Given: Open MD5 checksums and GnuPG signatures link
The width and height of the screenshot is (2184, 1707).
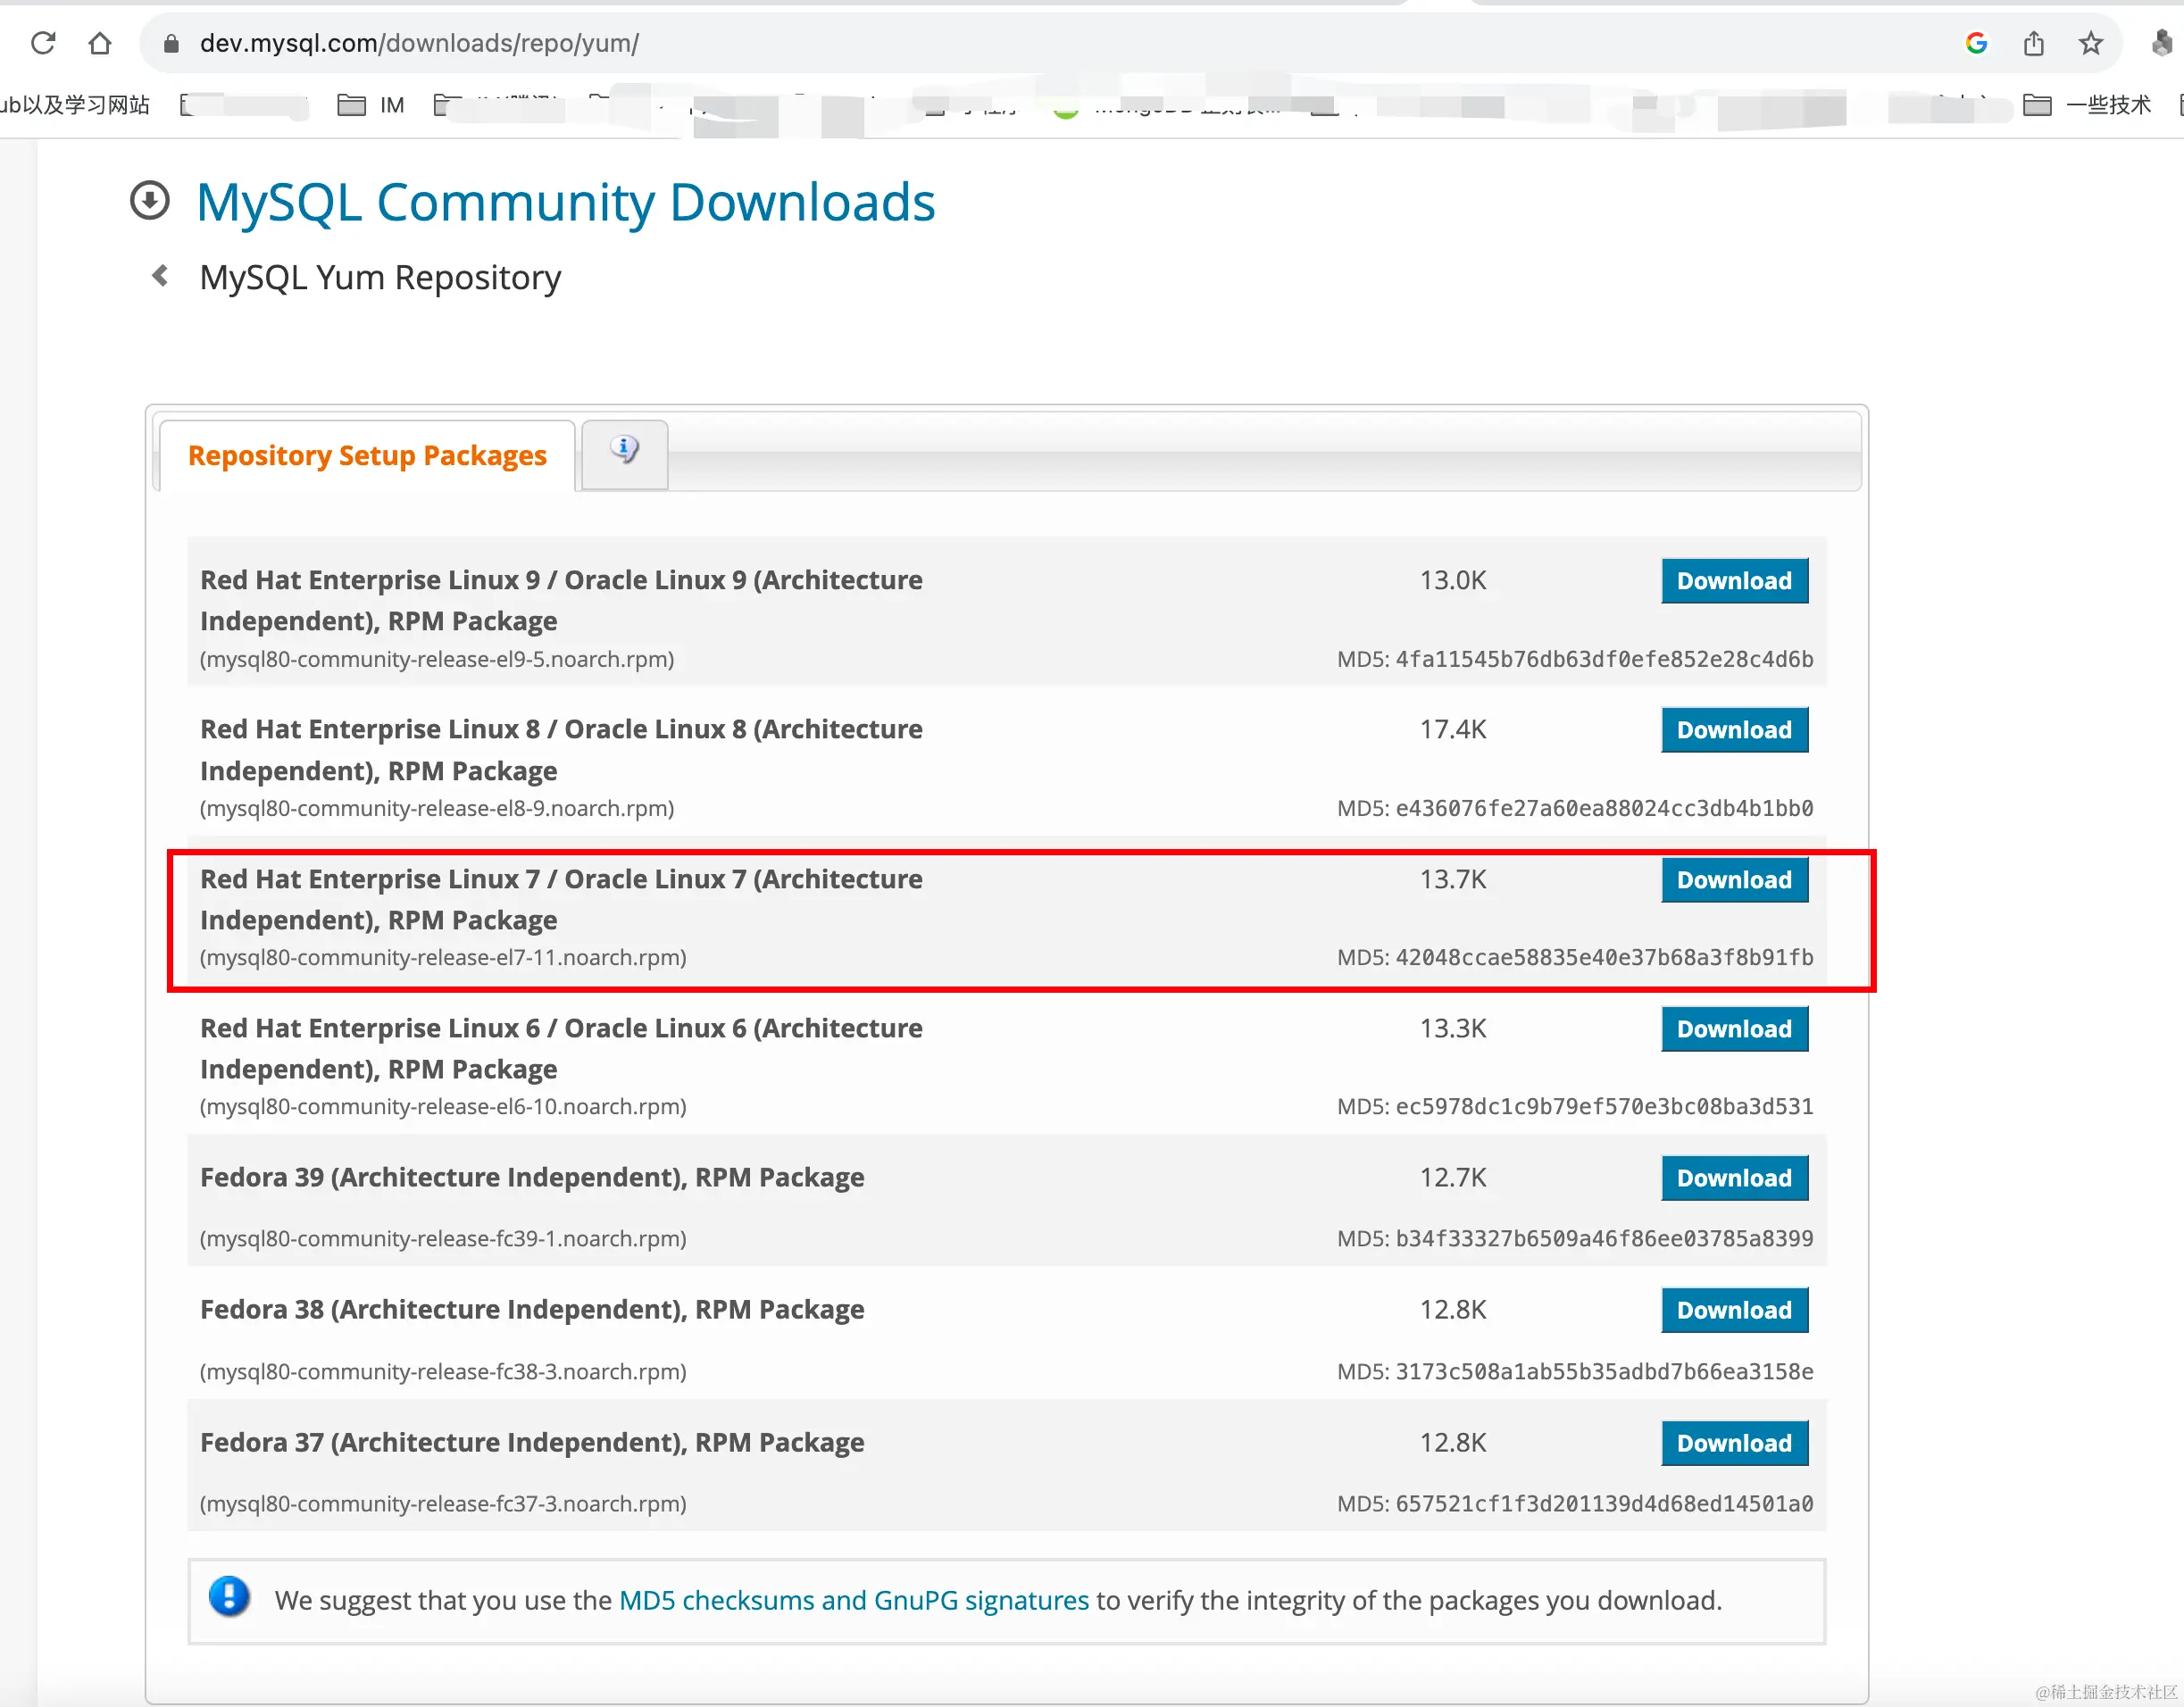Looking at the screenshot, I should tap(853, 1600).
